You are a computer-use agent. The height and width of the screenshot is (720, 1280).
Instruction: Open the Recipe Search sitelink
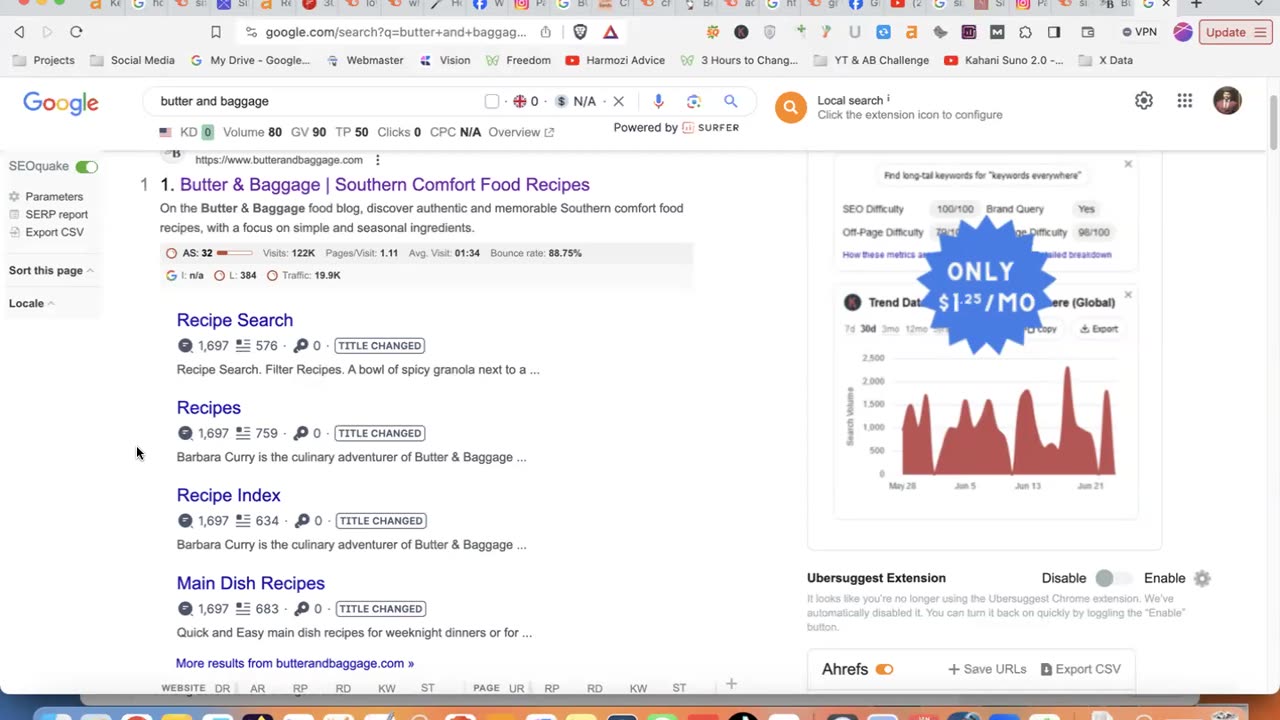pos(235,320)
